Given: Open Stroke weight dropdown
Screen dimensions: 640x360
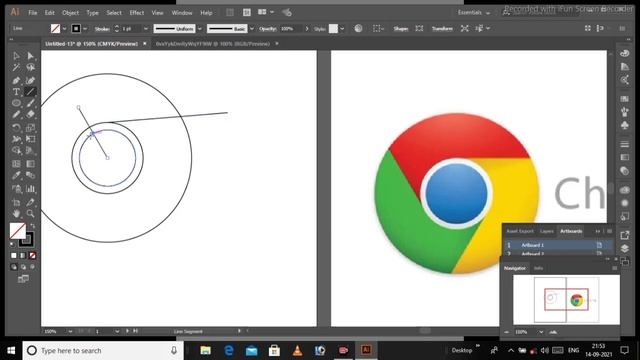Looking at the screenshot, I should [146, 29].
